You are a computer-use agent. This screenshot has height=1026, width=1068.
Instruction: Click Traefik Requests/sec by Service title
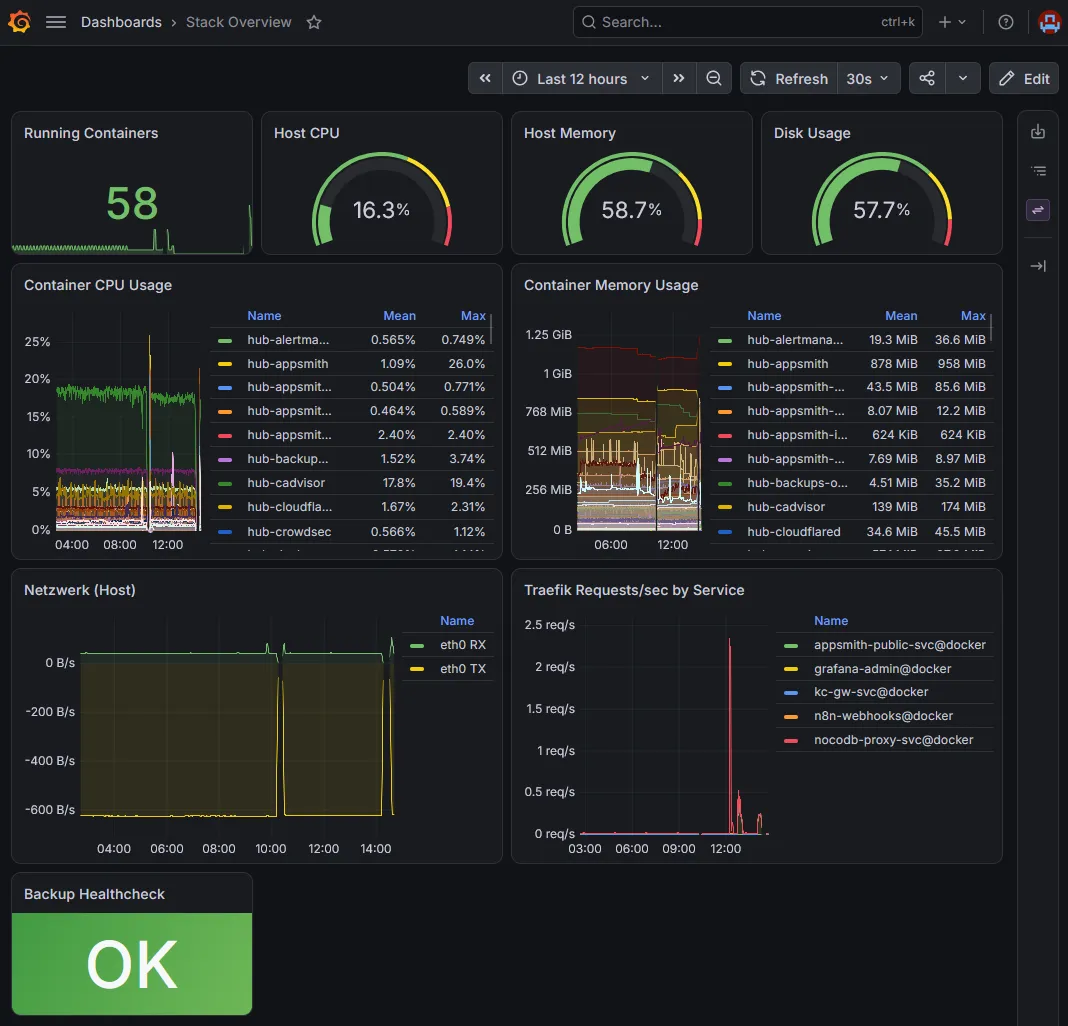[633, 590]
